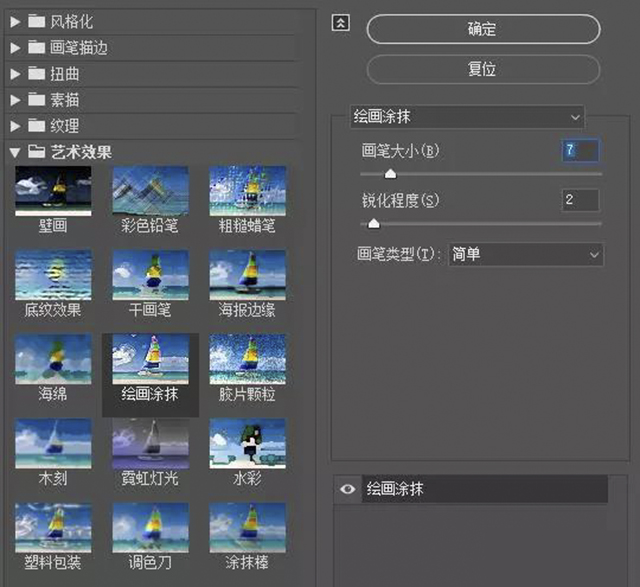640x587 pixels.
Task: Select the 粗糙蜡笔 filter thumbnail
Action: click(247, 191)
